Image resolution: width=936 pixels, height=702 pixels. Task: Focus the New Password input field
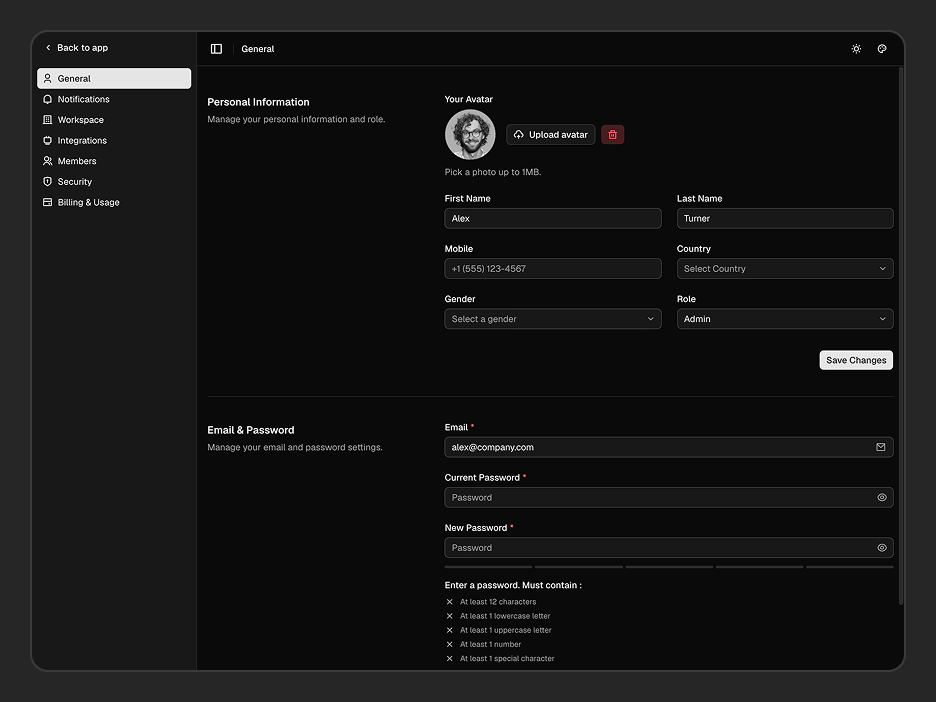pyautogui.click(x=669, y=547)
